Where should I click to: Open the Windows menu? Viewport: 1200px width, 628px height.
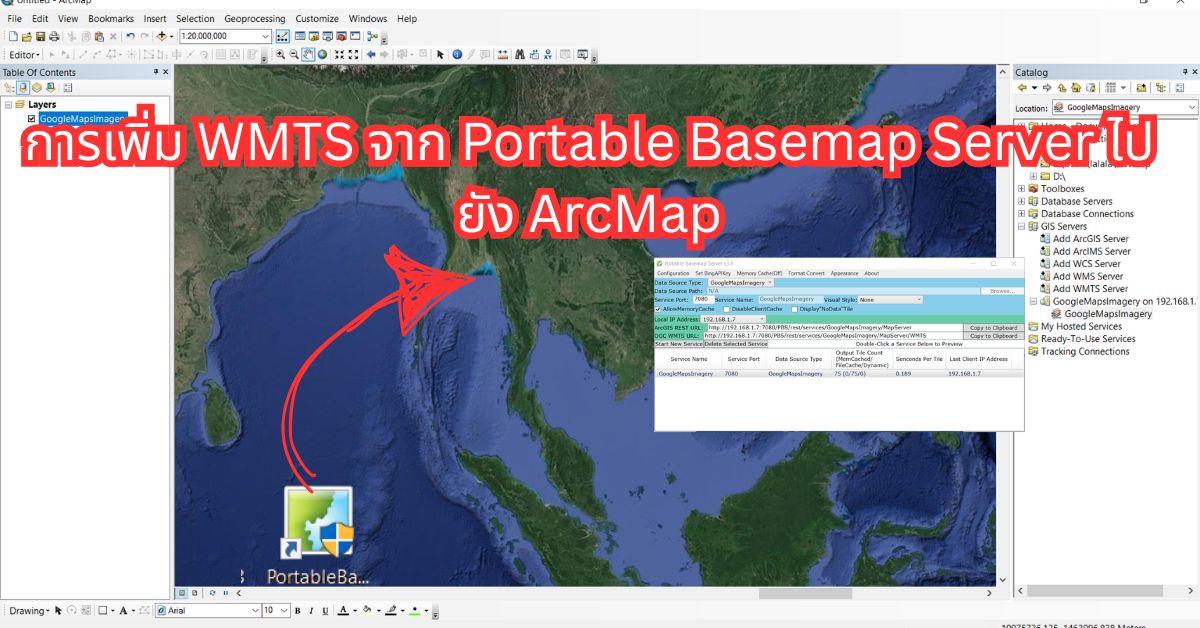368,18
